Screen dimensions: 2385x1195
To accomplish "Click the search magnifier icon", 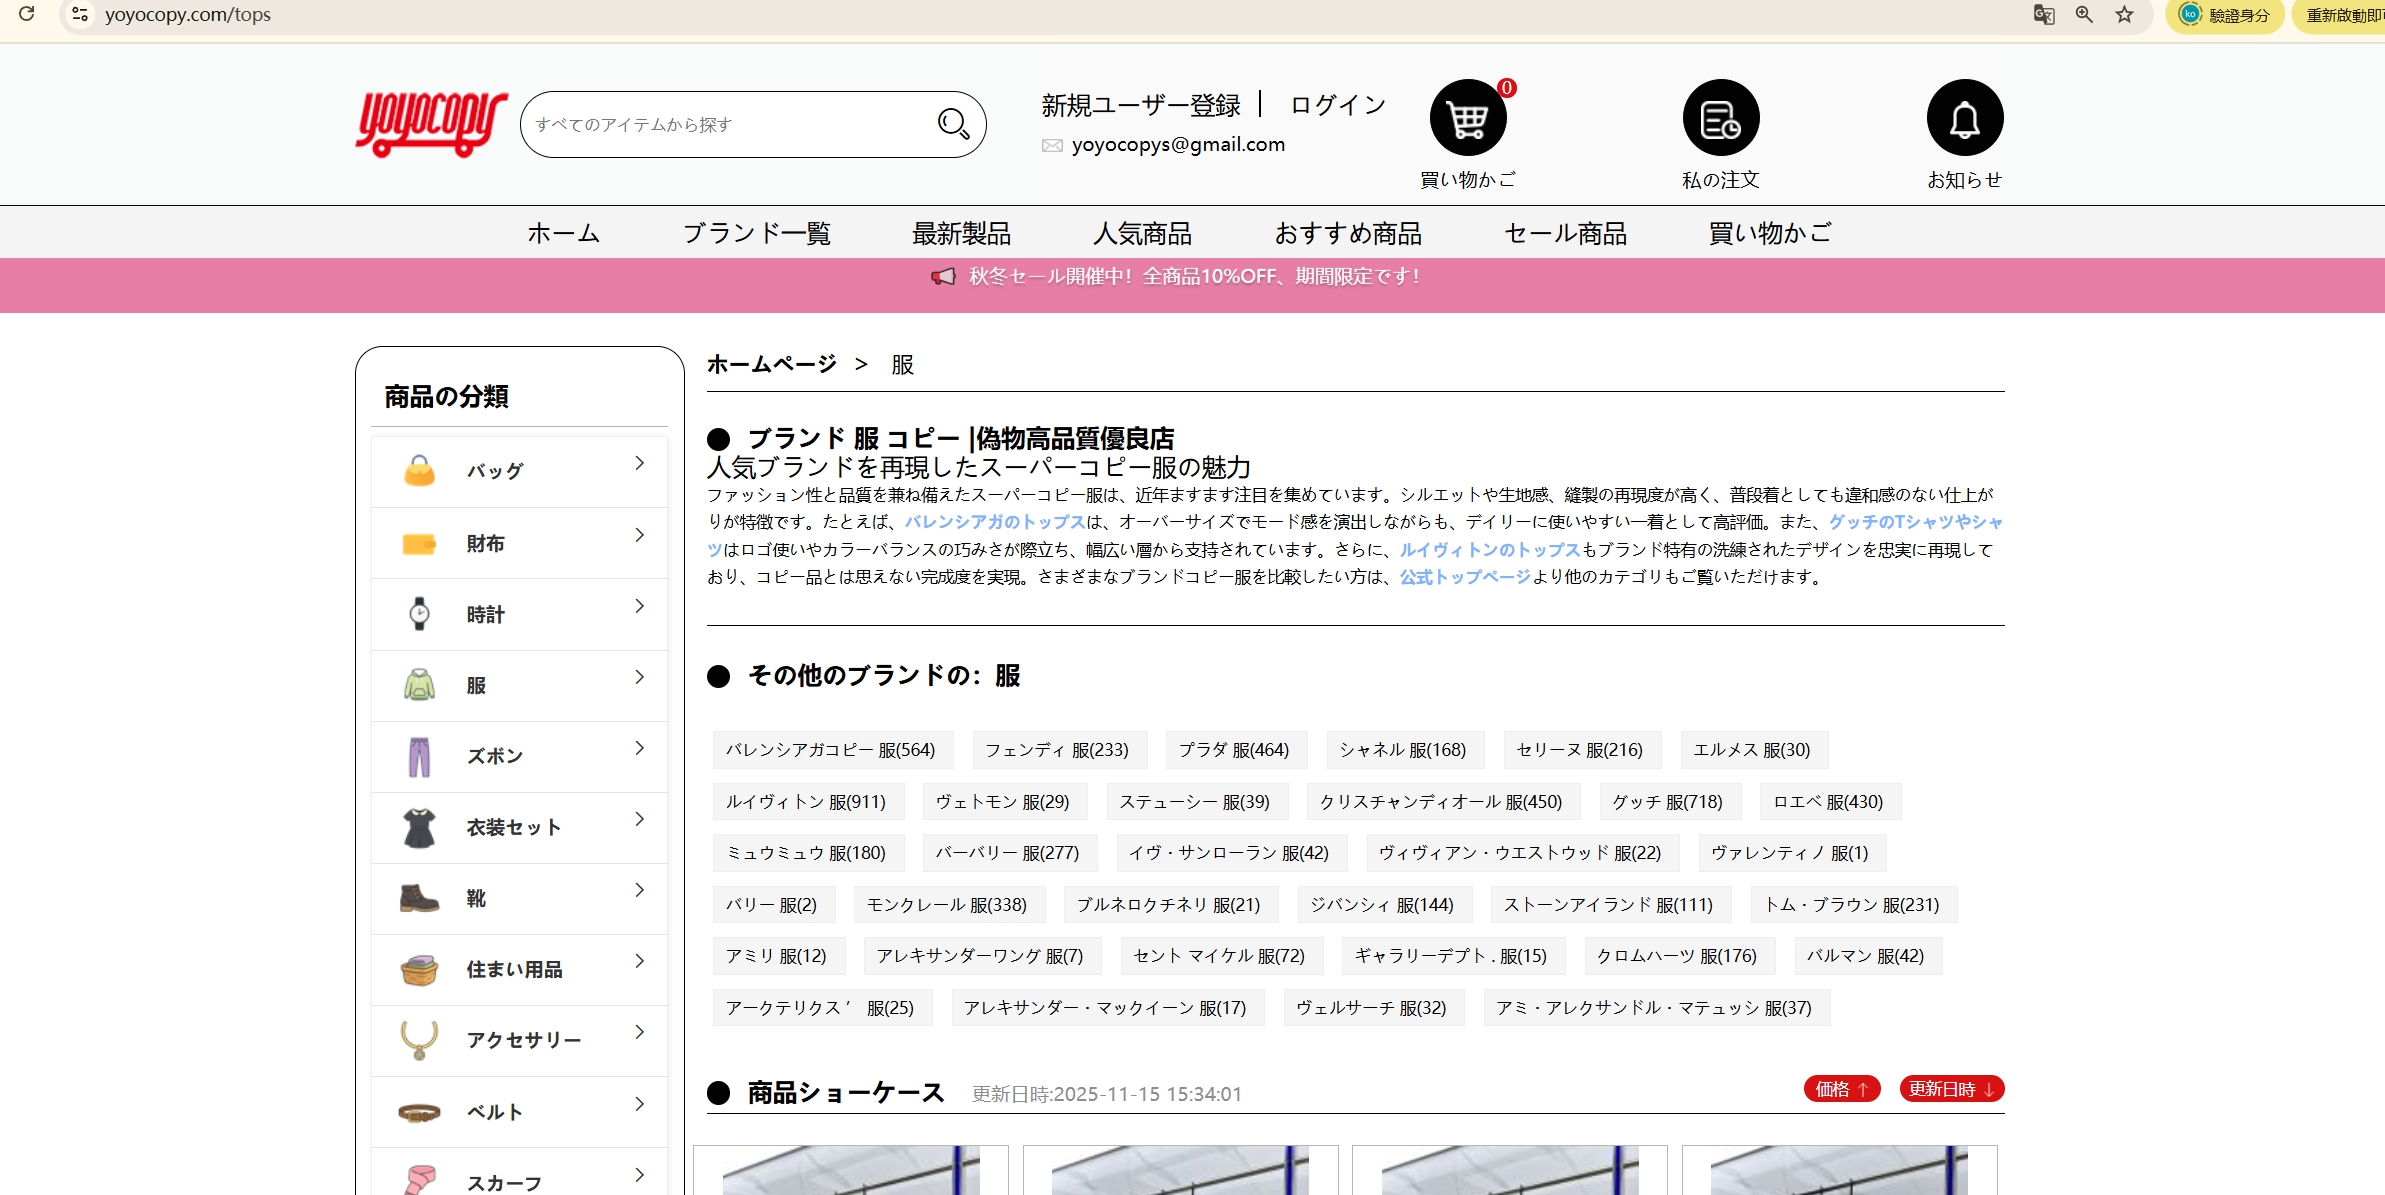I will point(953,124).
